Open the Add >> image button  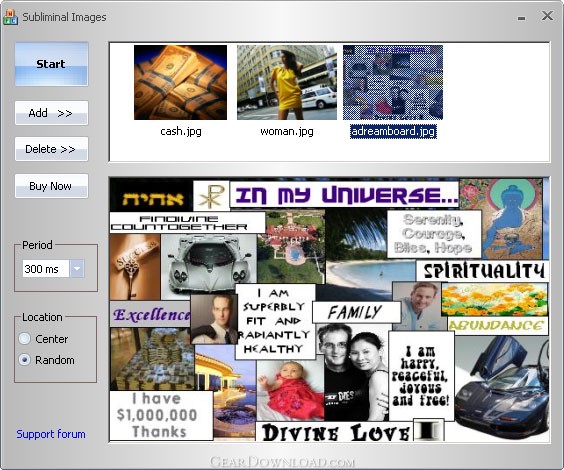click(51, 113)
